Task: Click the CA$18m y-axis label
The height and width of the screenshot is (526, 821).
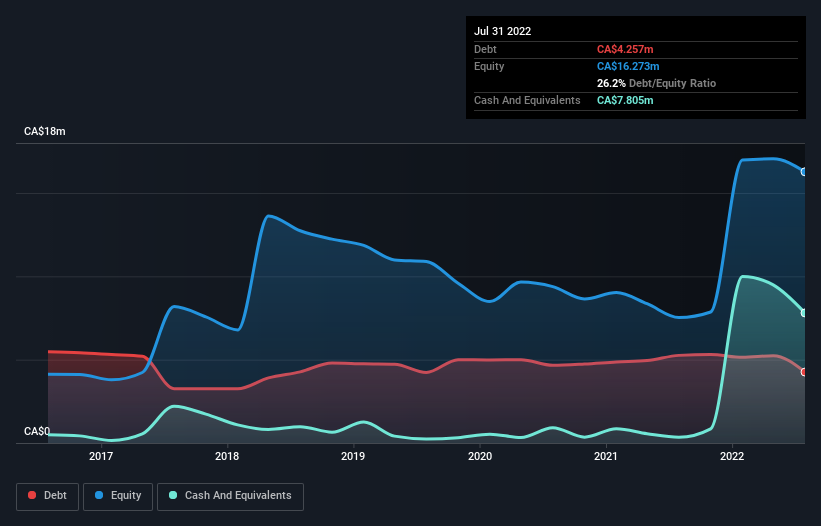Action: point(45,131)
